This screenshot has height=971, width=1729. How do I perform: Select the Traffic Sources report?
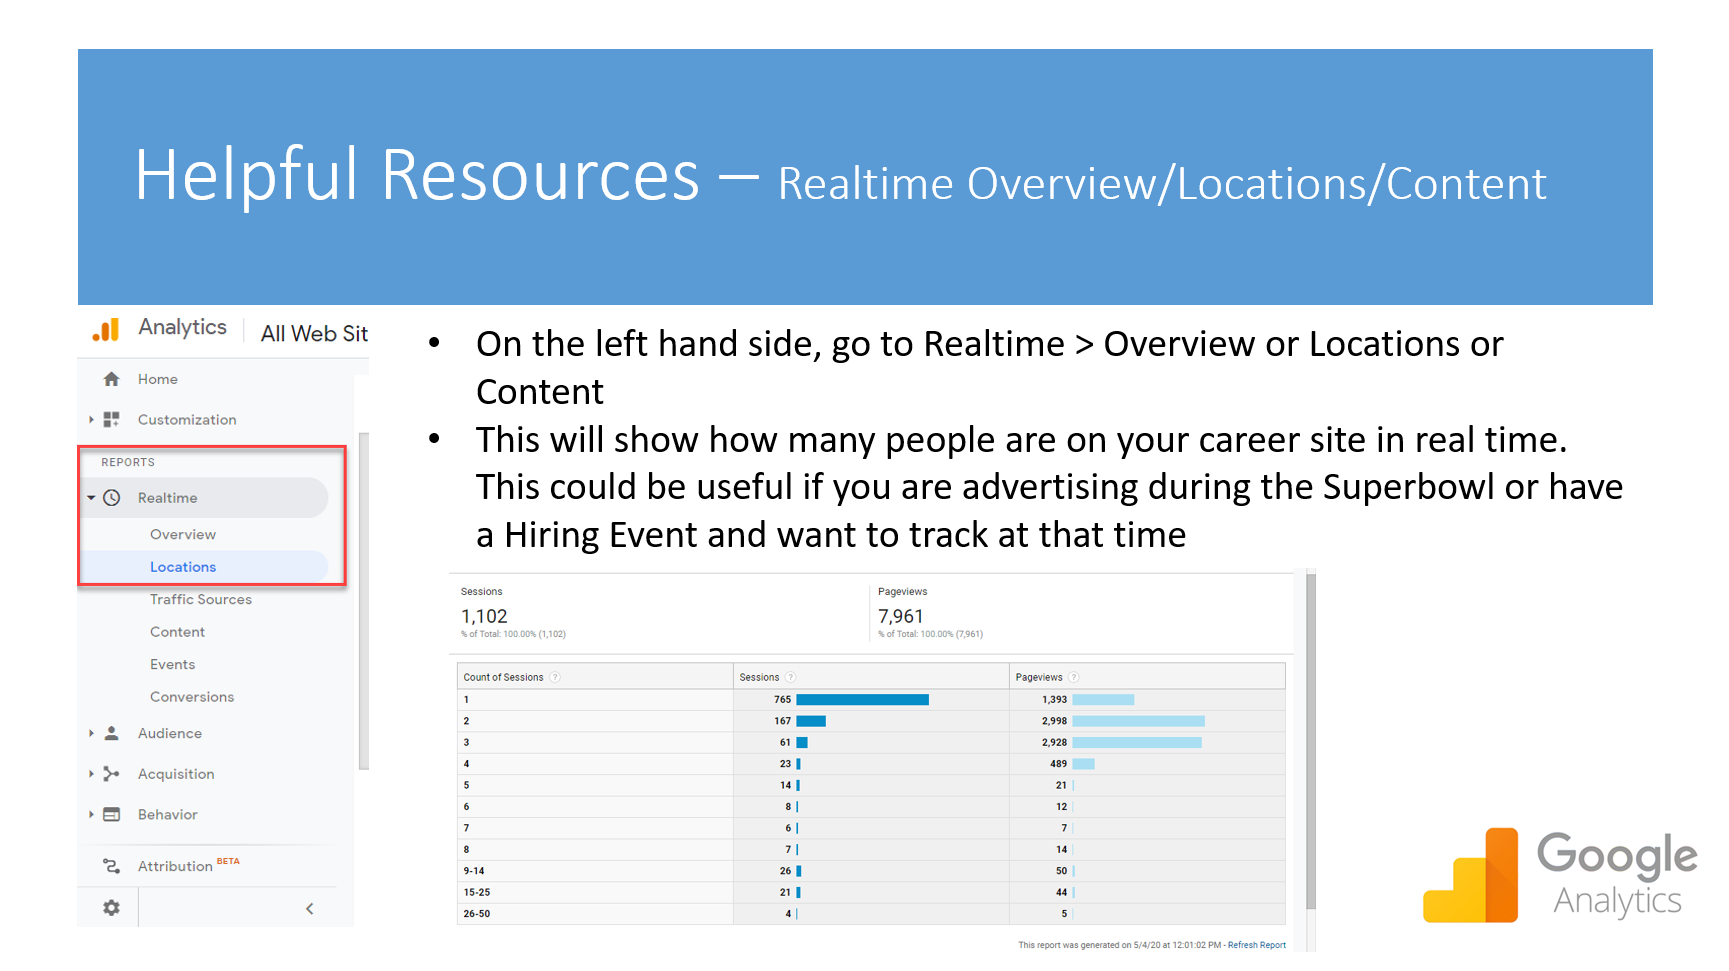[x=200, y=599]
